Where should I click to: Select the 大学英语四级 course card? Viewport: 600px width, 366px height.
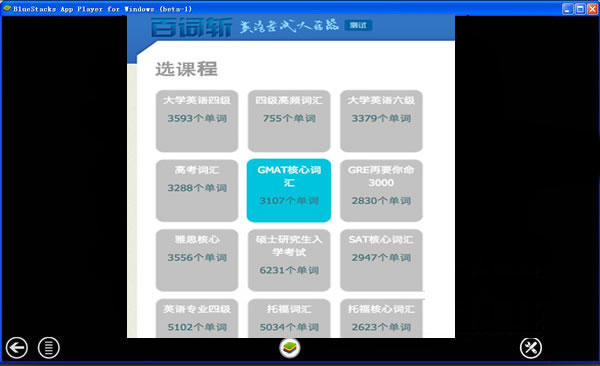pyautogui.click(x=197, y=121)
